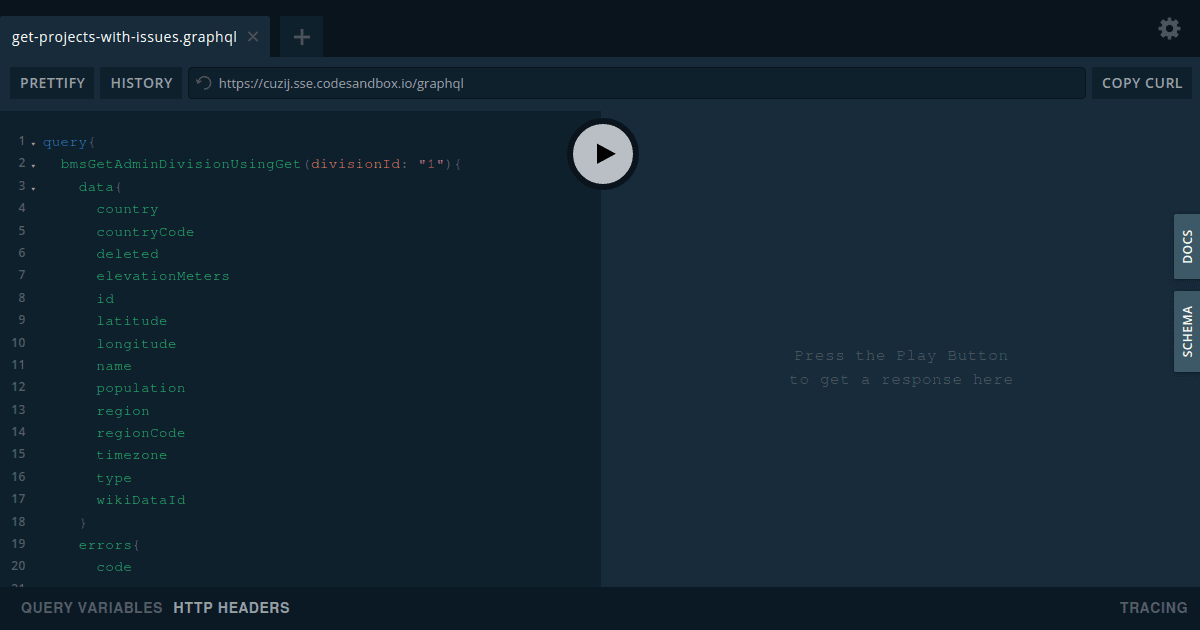Screen dimensions: 1200x630
Task: Click the 'errors{' text on line 19
Action: [110, 545]
